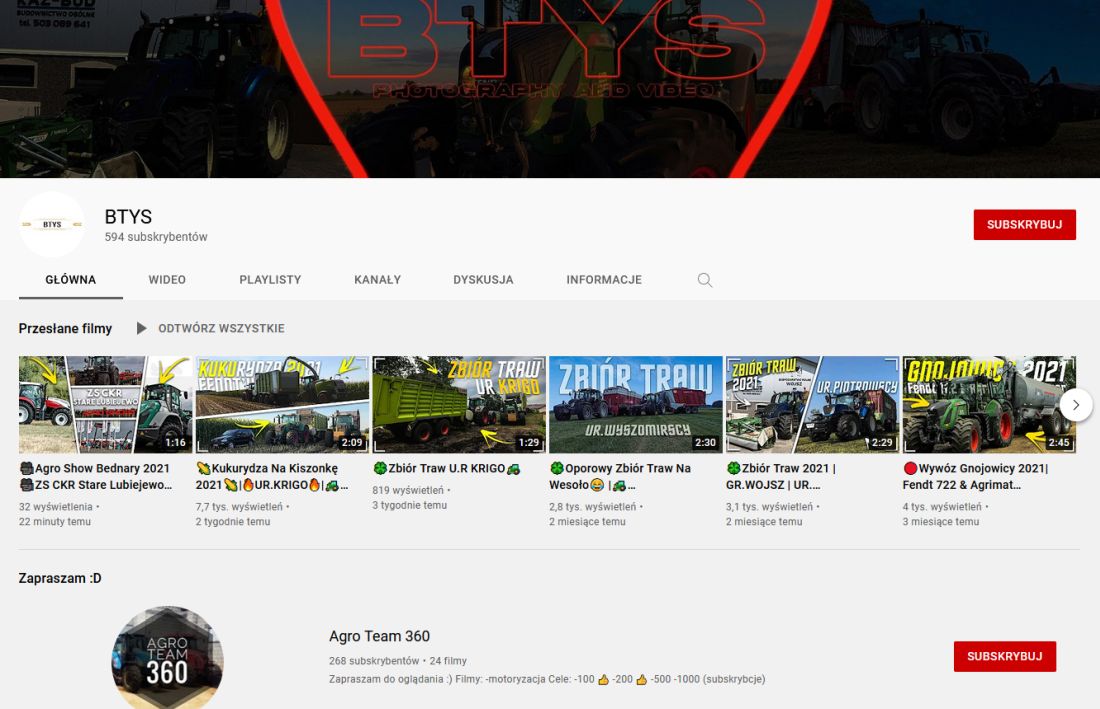The width and height of the screenshot is (1100, 709).
Task: Click the BTYS channel avatar
Action: (52, 224)
